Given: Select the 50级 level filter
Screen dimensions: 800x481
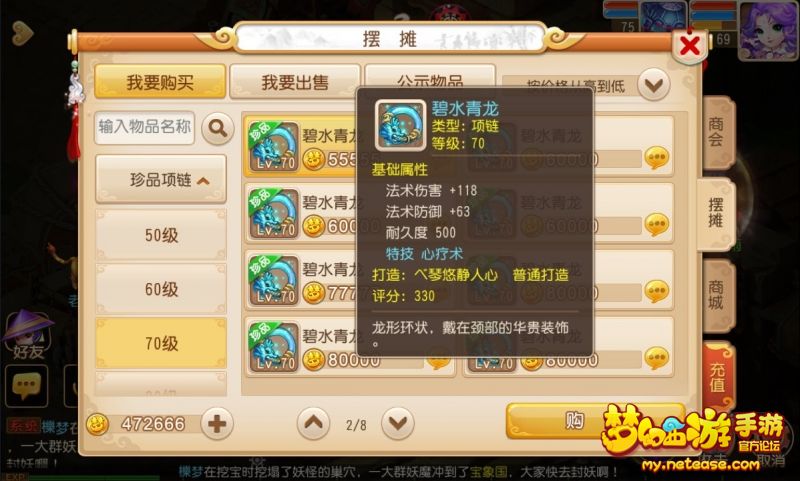Looking at the screenshot, I should pos(161,235).
